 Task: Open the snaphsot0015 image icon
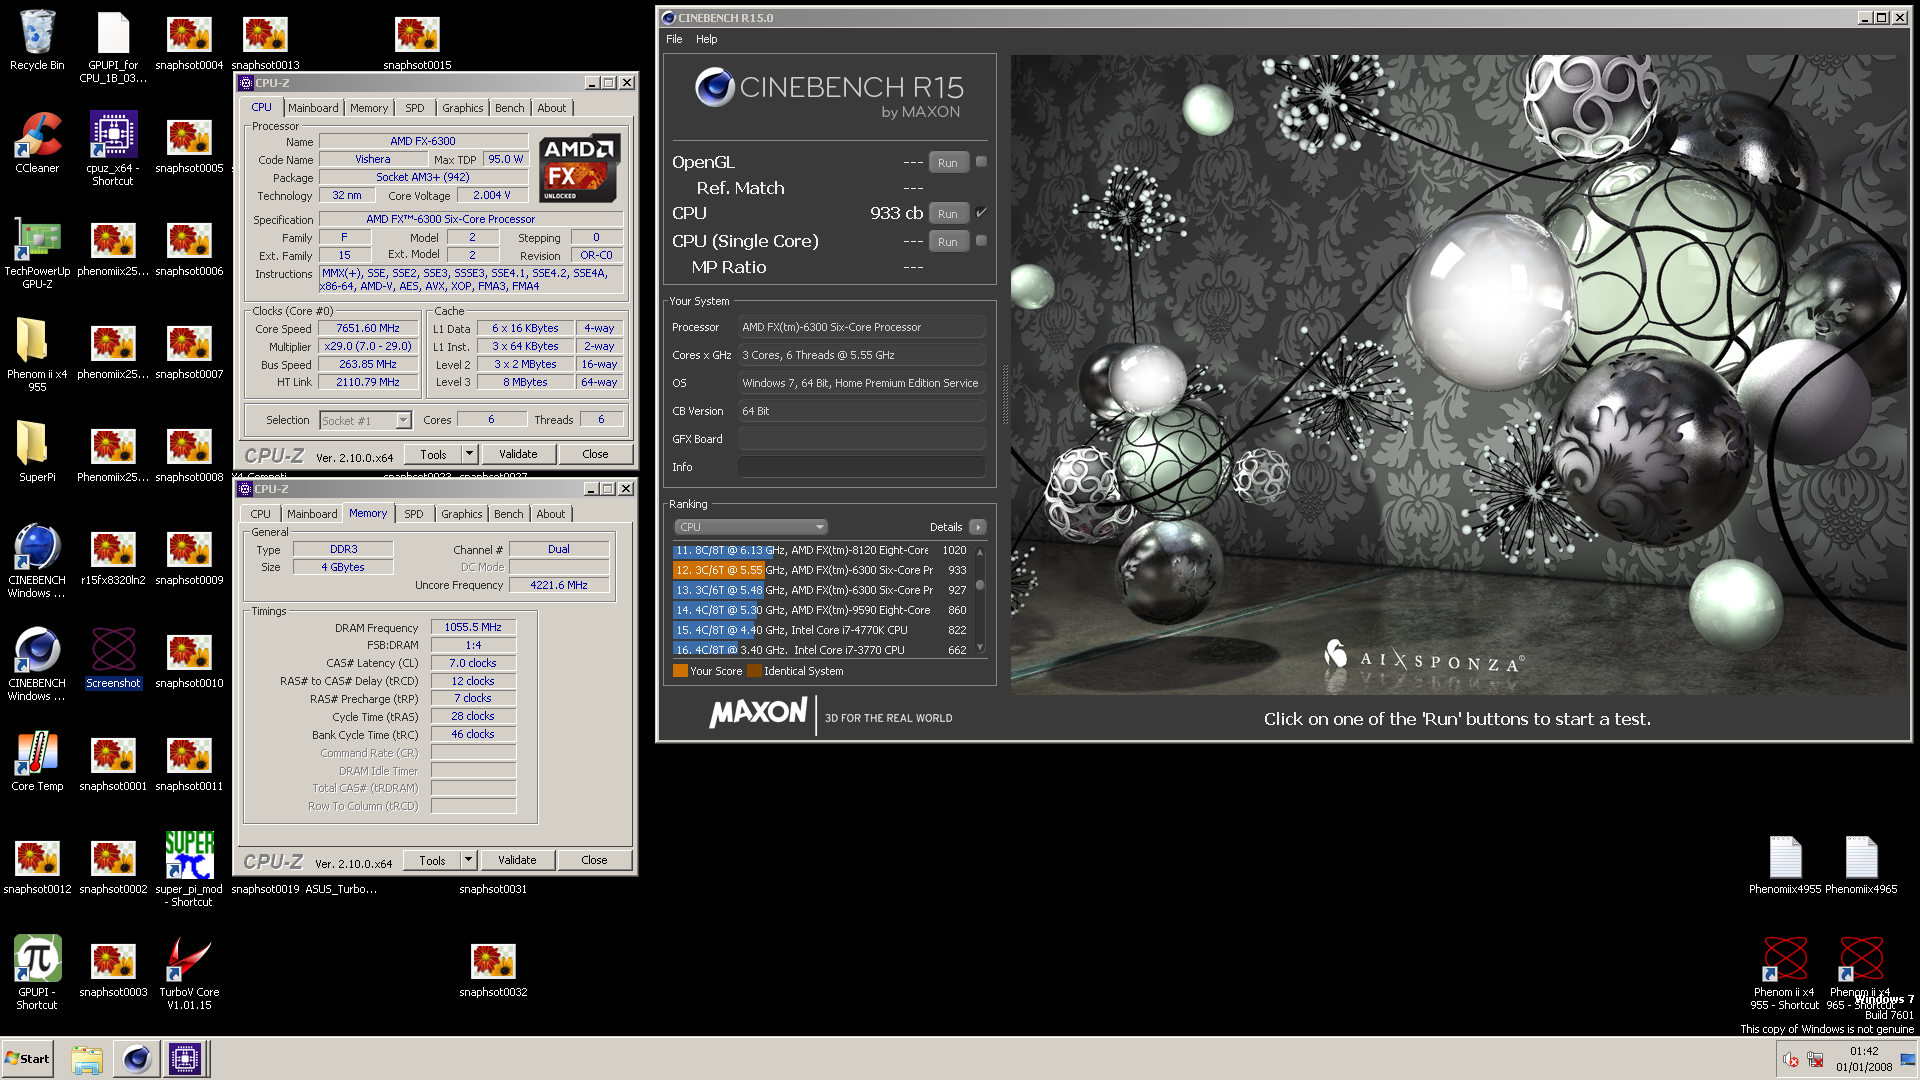coord(417,41)
